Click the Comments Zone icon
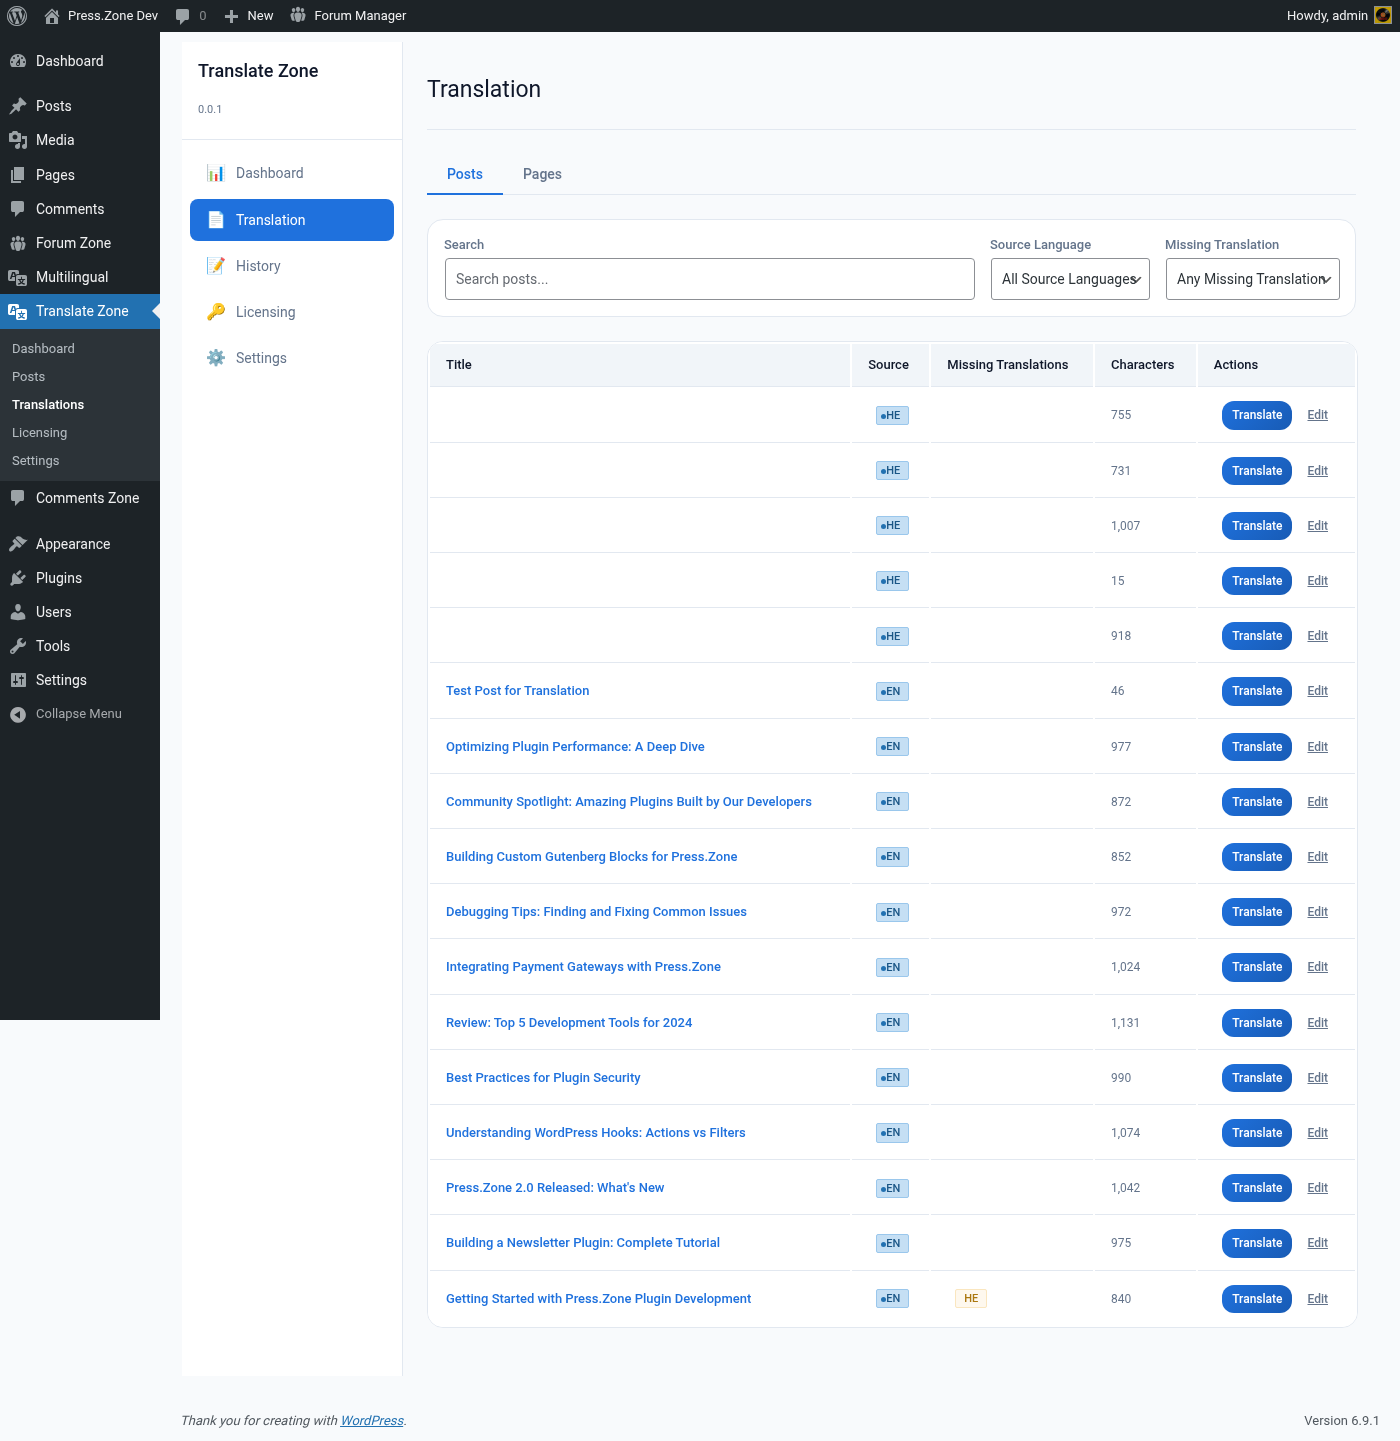Screen dimensions: 1400x1441 pyautogui.click(x=18, y=498)
